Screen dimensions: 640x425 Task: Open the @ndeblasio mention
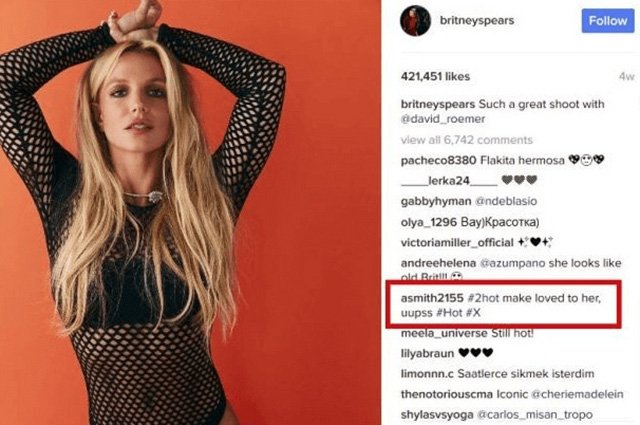506,201
